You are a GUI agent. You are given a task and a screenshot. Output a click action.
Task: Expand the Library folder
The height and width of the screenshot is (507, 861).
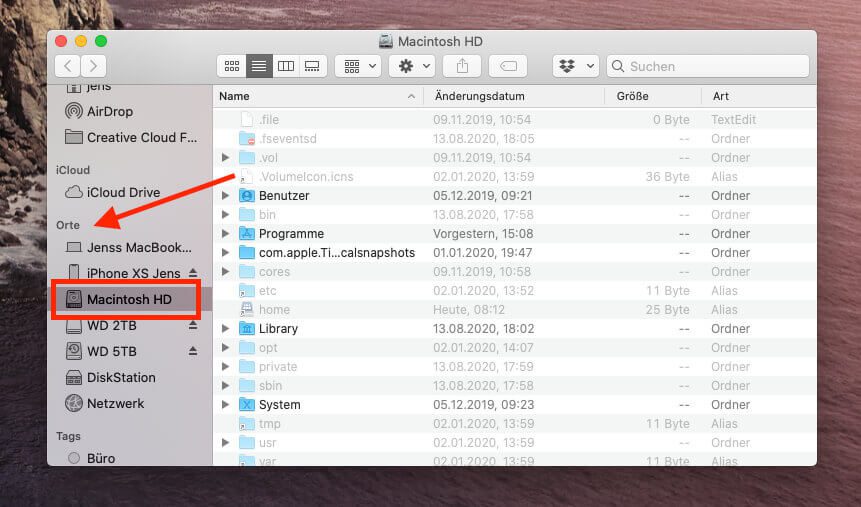coord(225,328)
